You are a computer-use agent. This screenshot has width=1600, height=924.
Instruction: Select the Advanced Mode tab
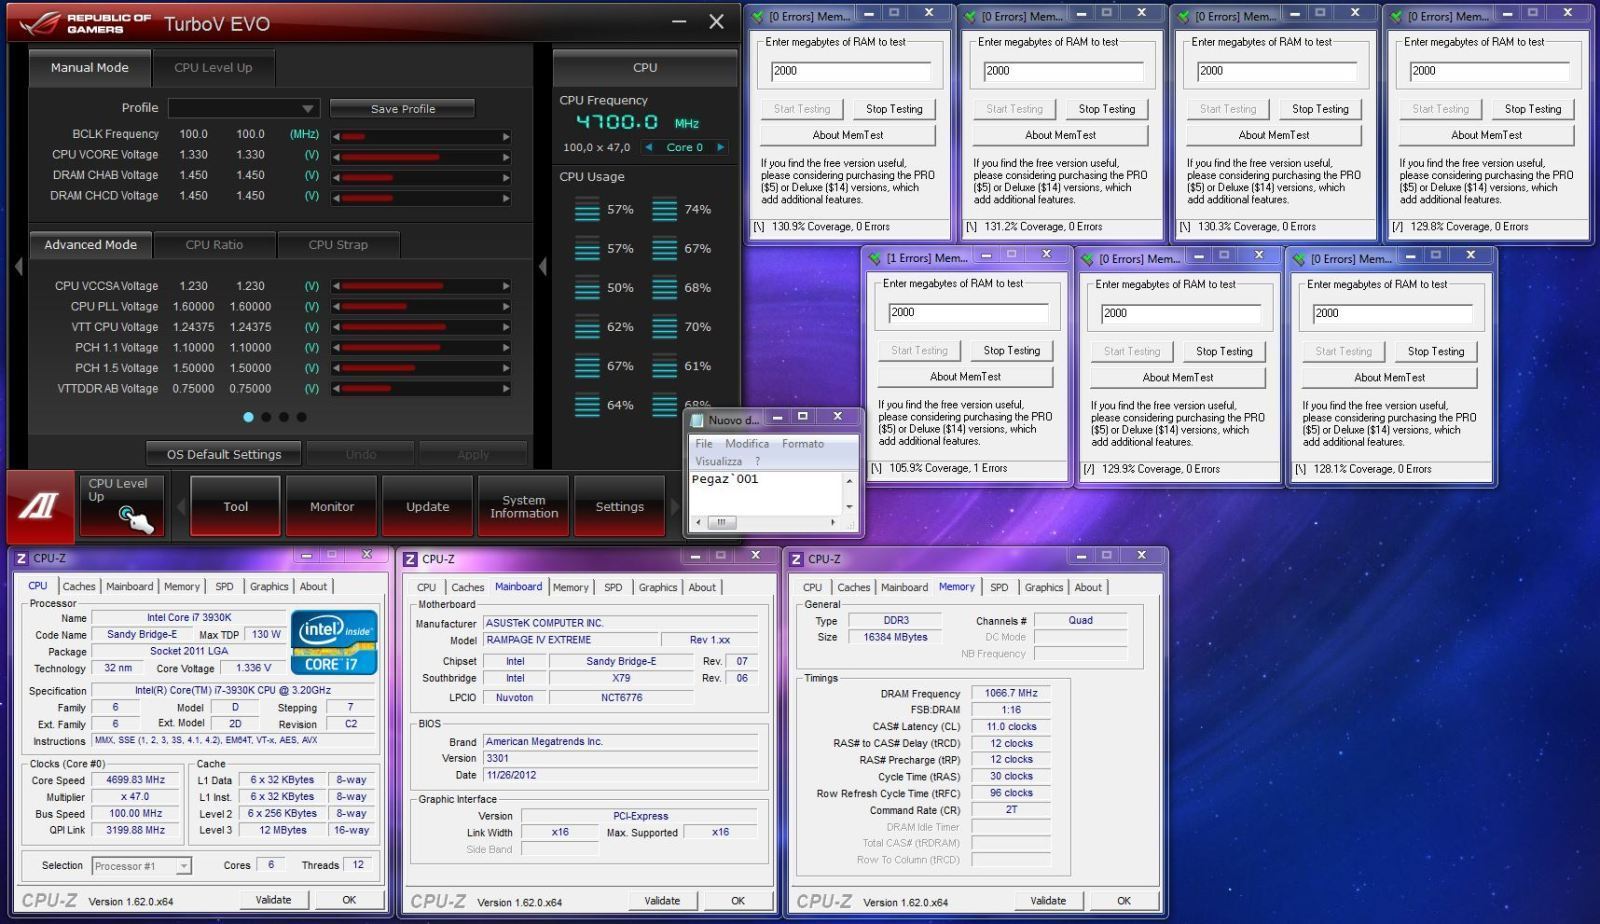pyautogui.click(x=90, y=245)
